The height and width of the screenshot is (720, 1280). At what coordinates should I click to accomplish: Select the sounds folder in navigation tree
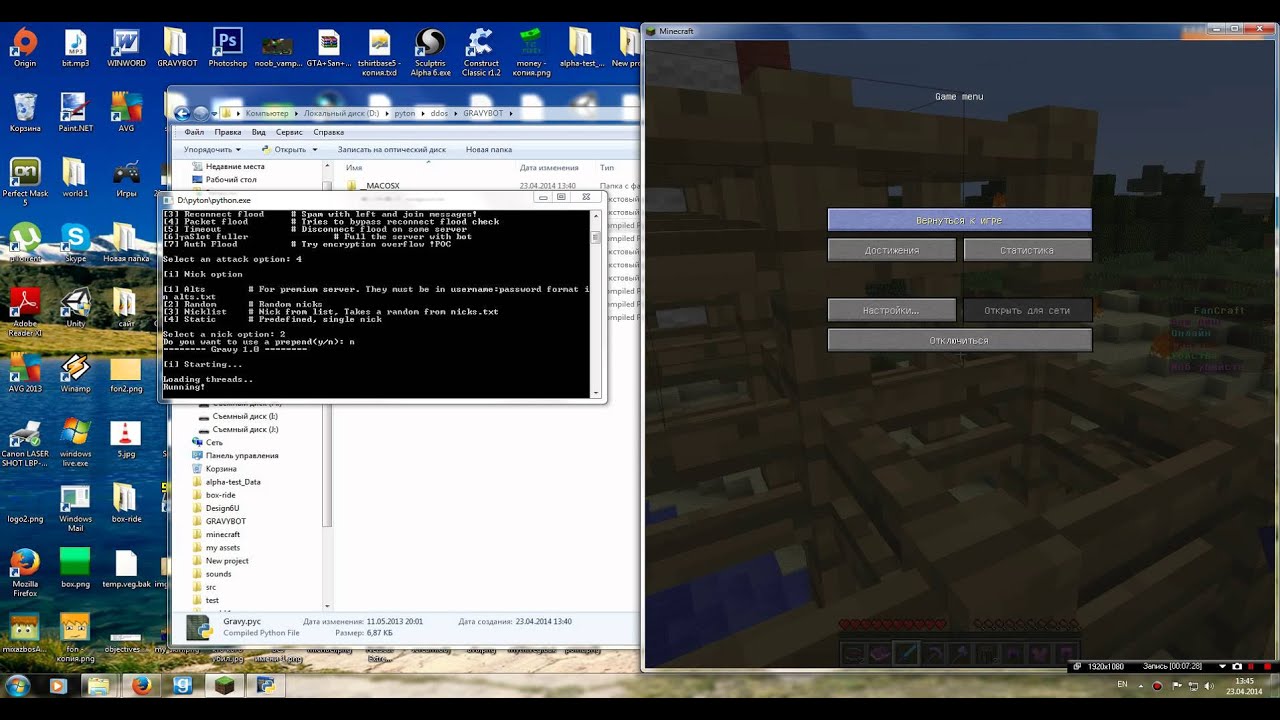(210, 574)
